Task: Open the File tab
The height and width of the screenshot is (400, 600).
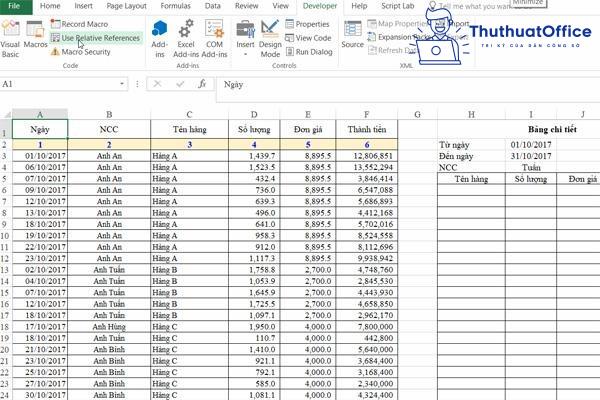Action: tap(14, 6)
